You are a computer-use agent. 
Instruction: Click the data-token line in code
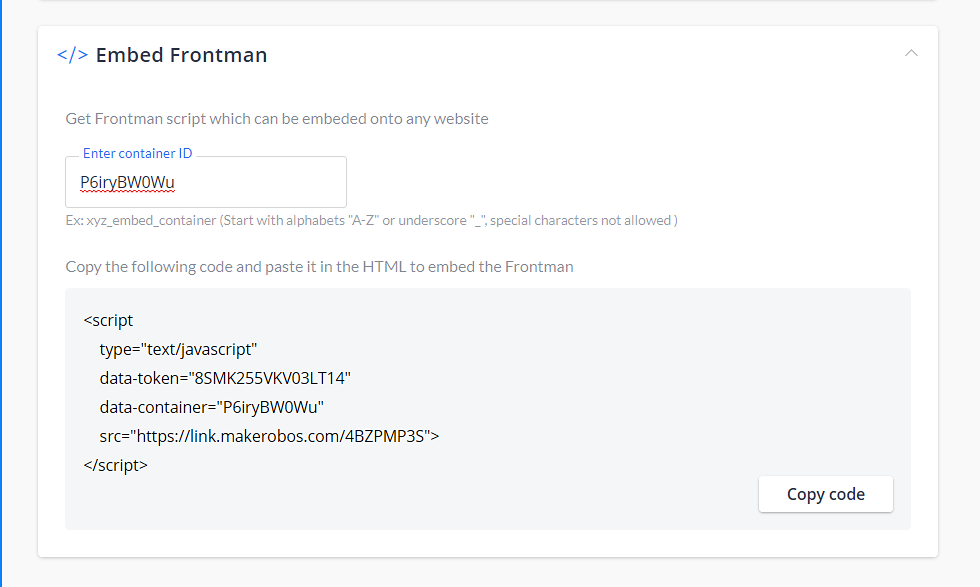[x=225, y=378]
